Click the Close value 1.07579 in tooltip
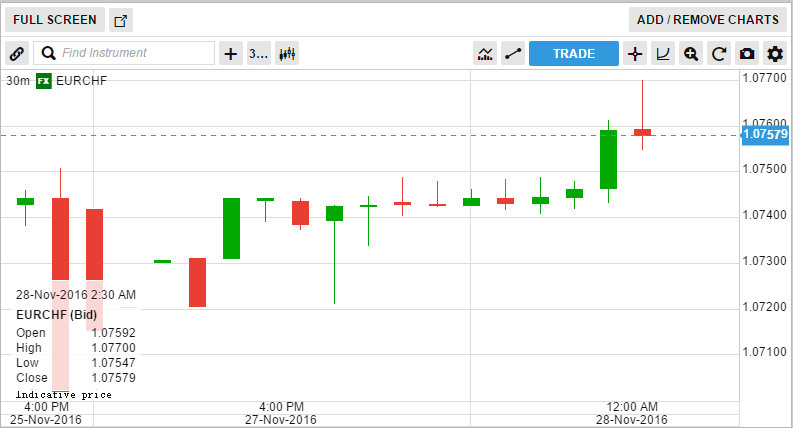The image size is (793, 428). [113, 378]
